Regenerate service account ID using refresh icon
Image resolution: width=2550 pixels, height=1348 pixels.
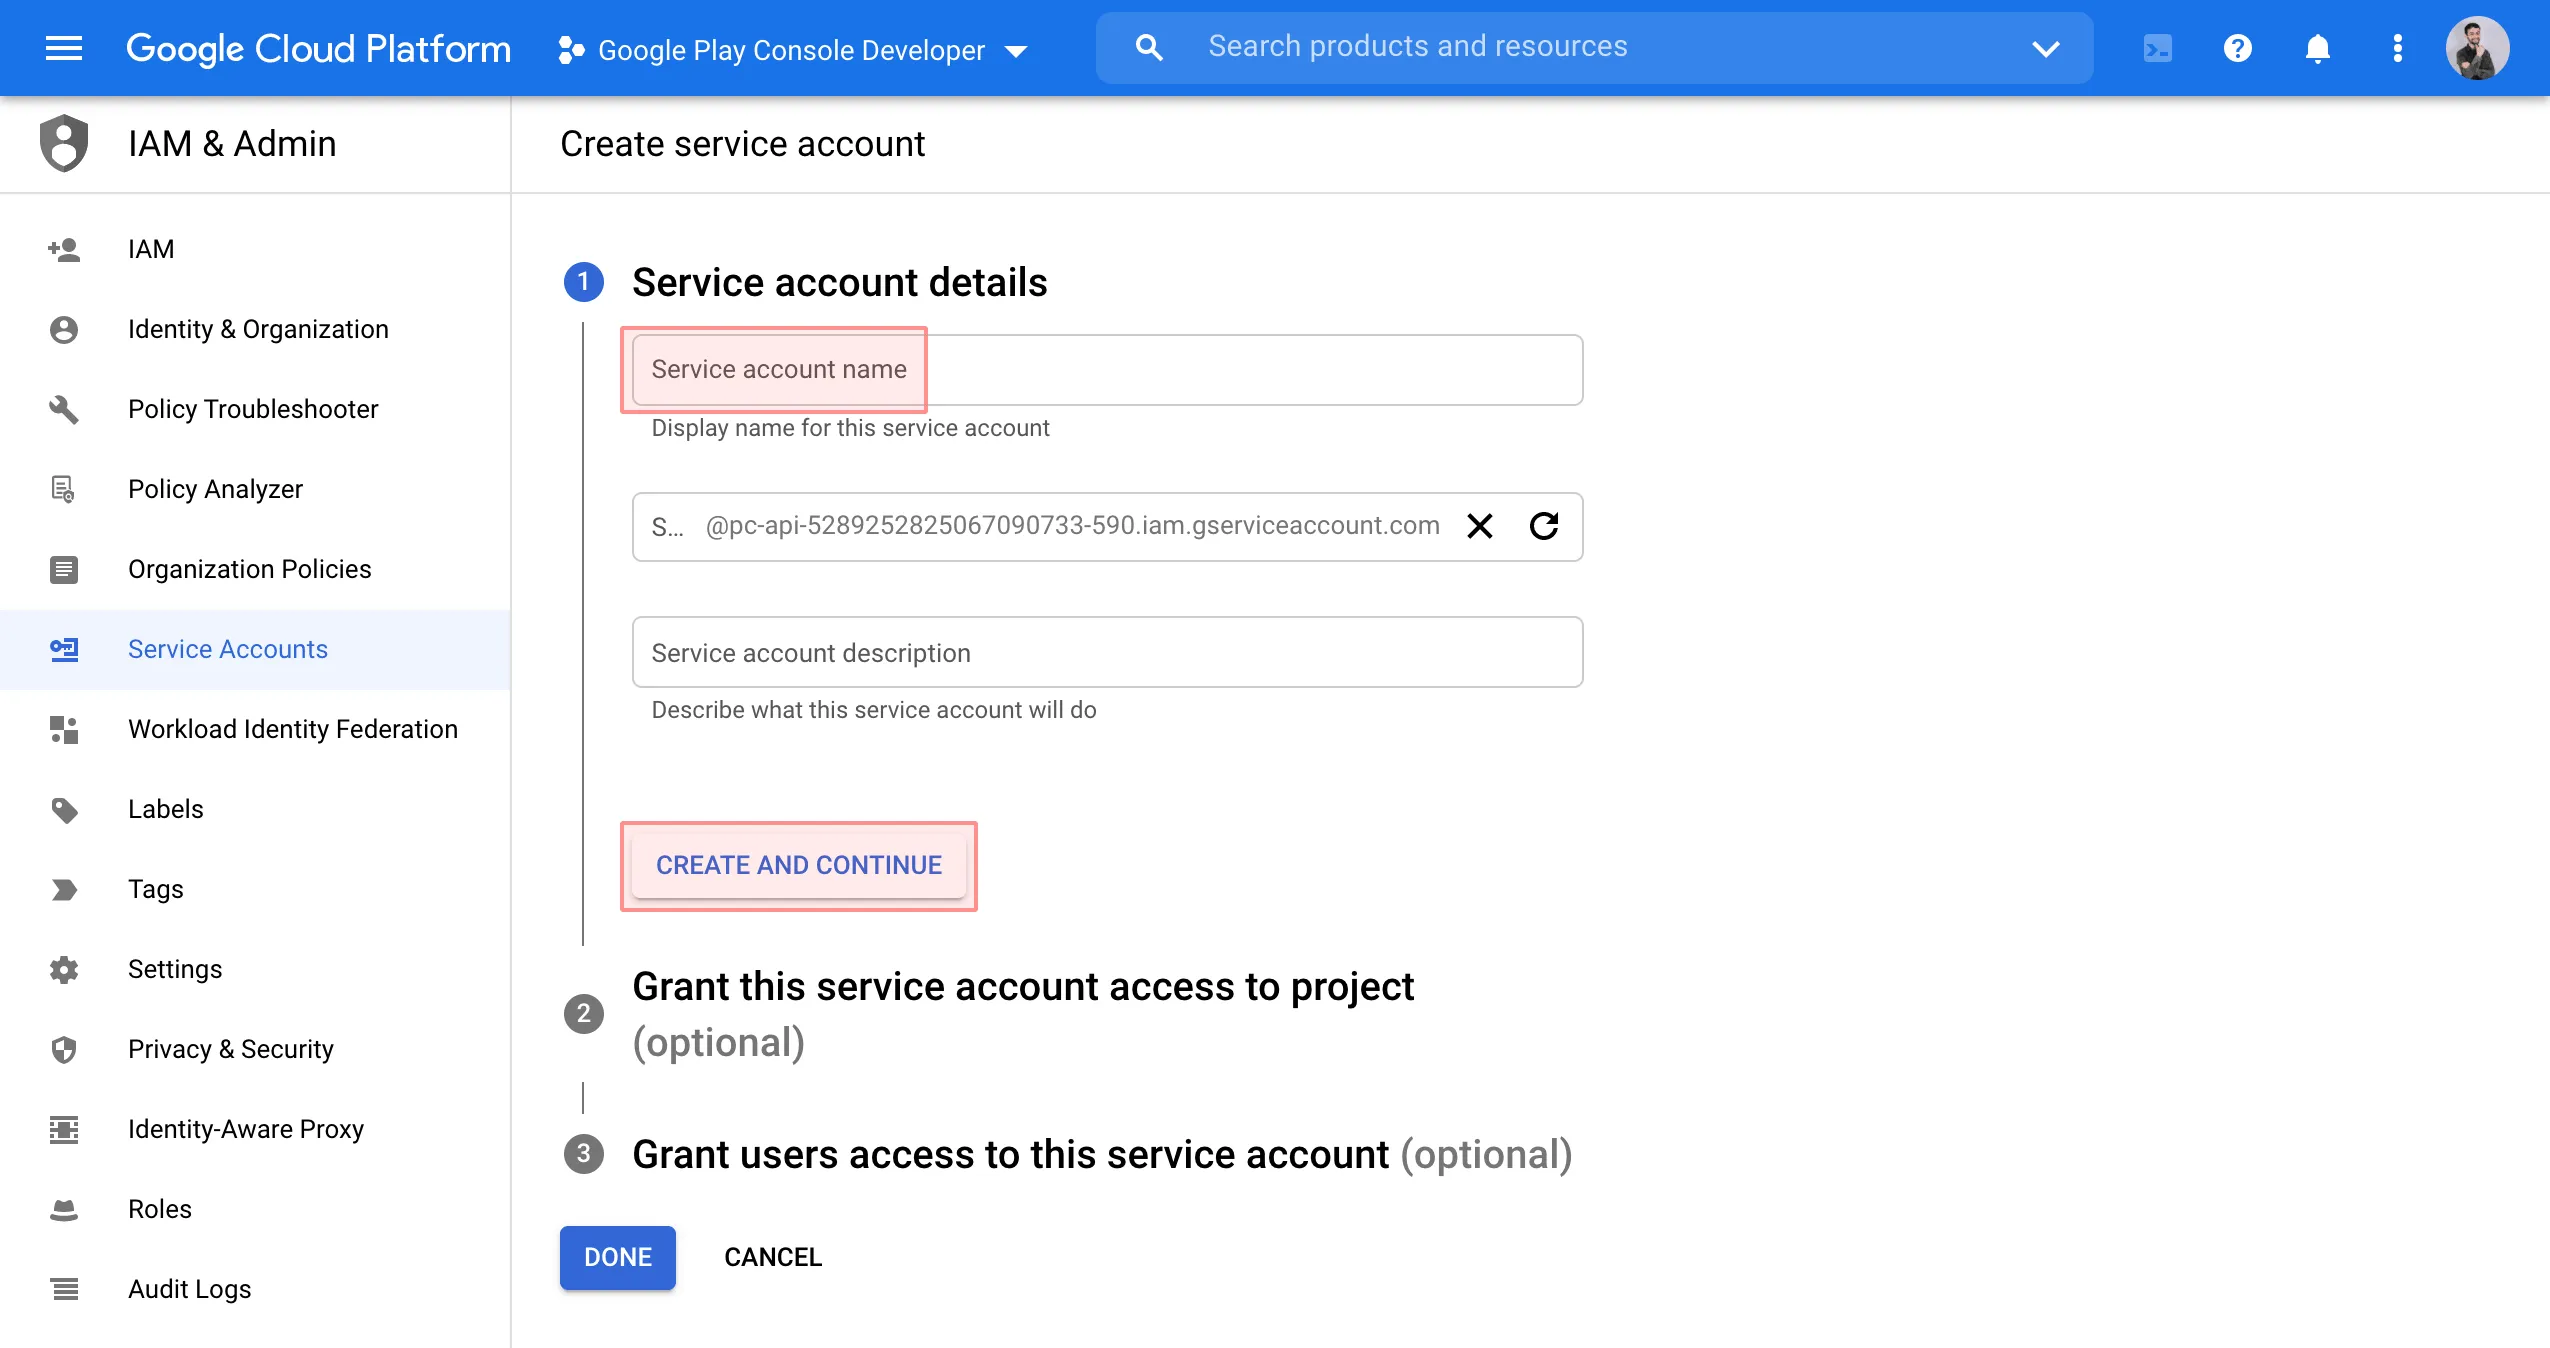tap(1543, 526)
